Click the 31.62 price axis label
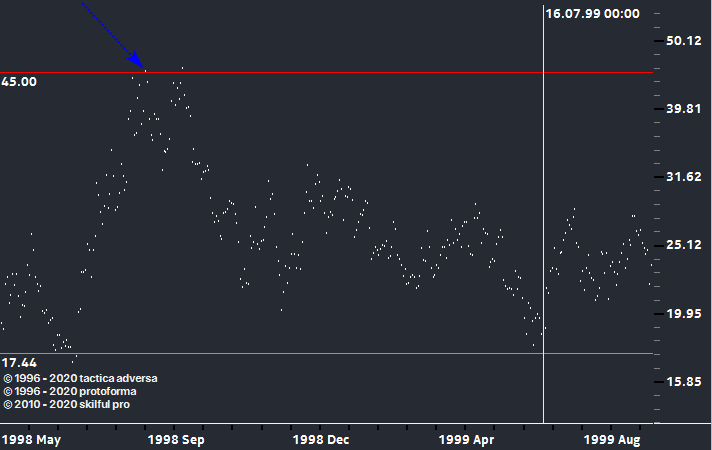The width and height of the screenshot is (712, 450). (x=686, y=177)
